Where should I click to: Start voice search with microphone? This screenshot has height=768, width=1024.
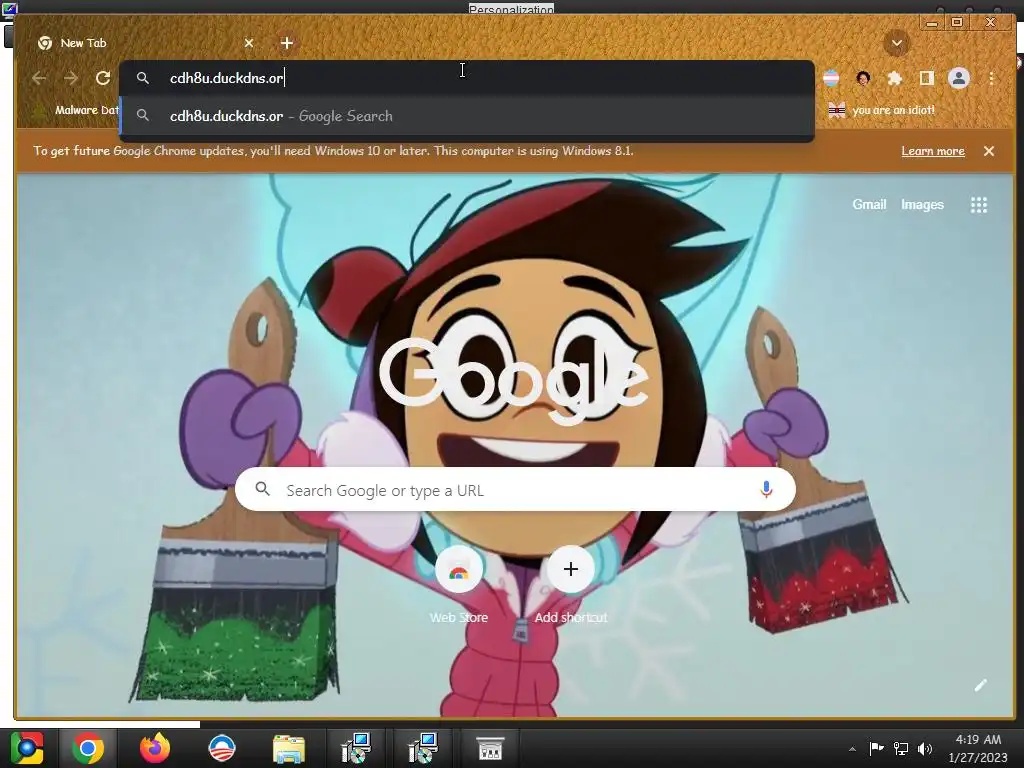point(766,489)
